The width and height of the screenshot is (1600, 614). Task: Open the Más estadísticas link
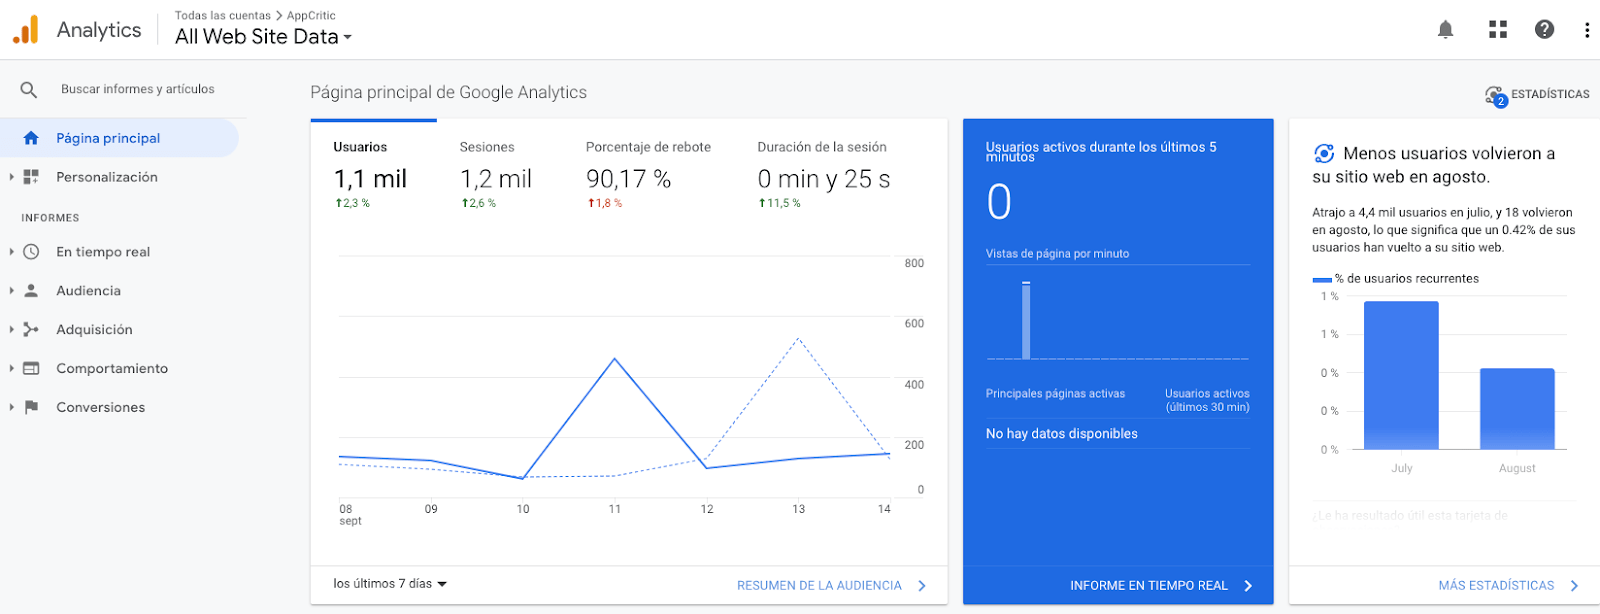coord(1496,586)
